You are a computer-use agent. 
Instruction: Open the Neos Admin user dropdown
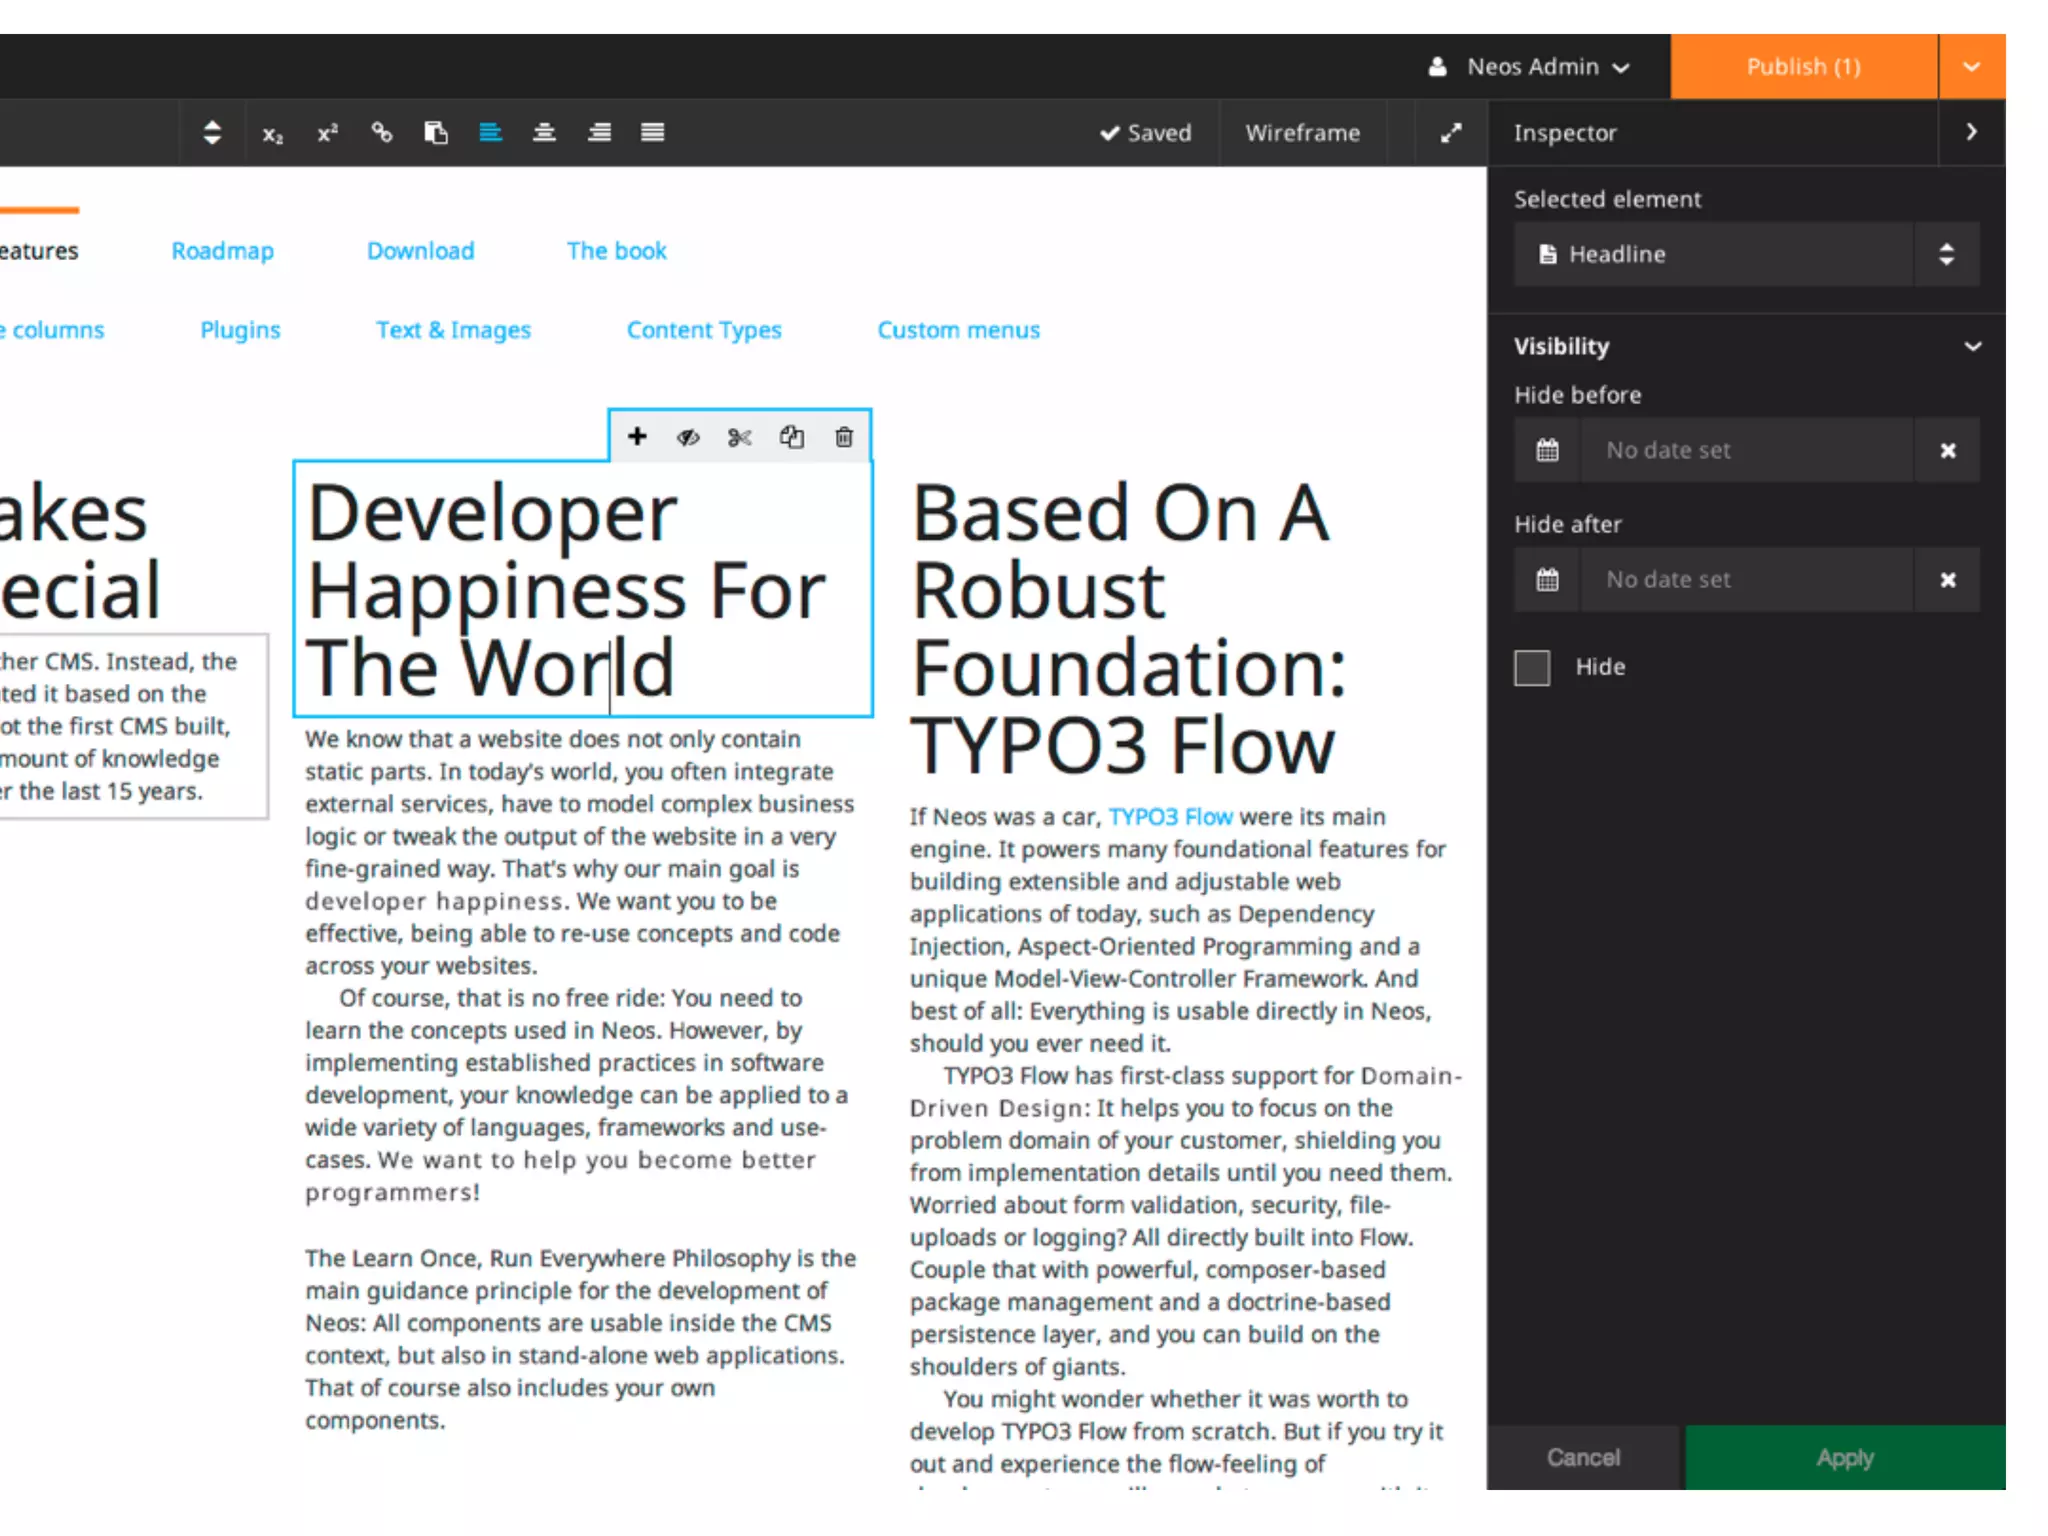[1532, 67]
